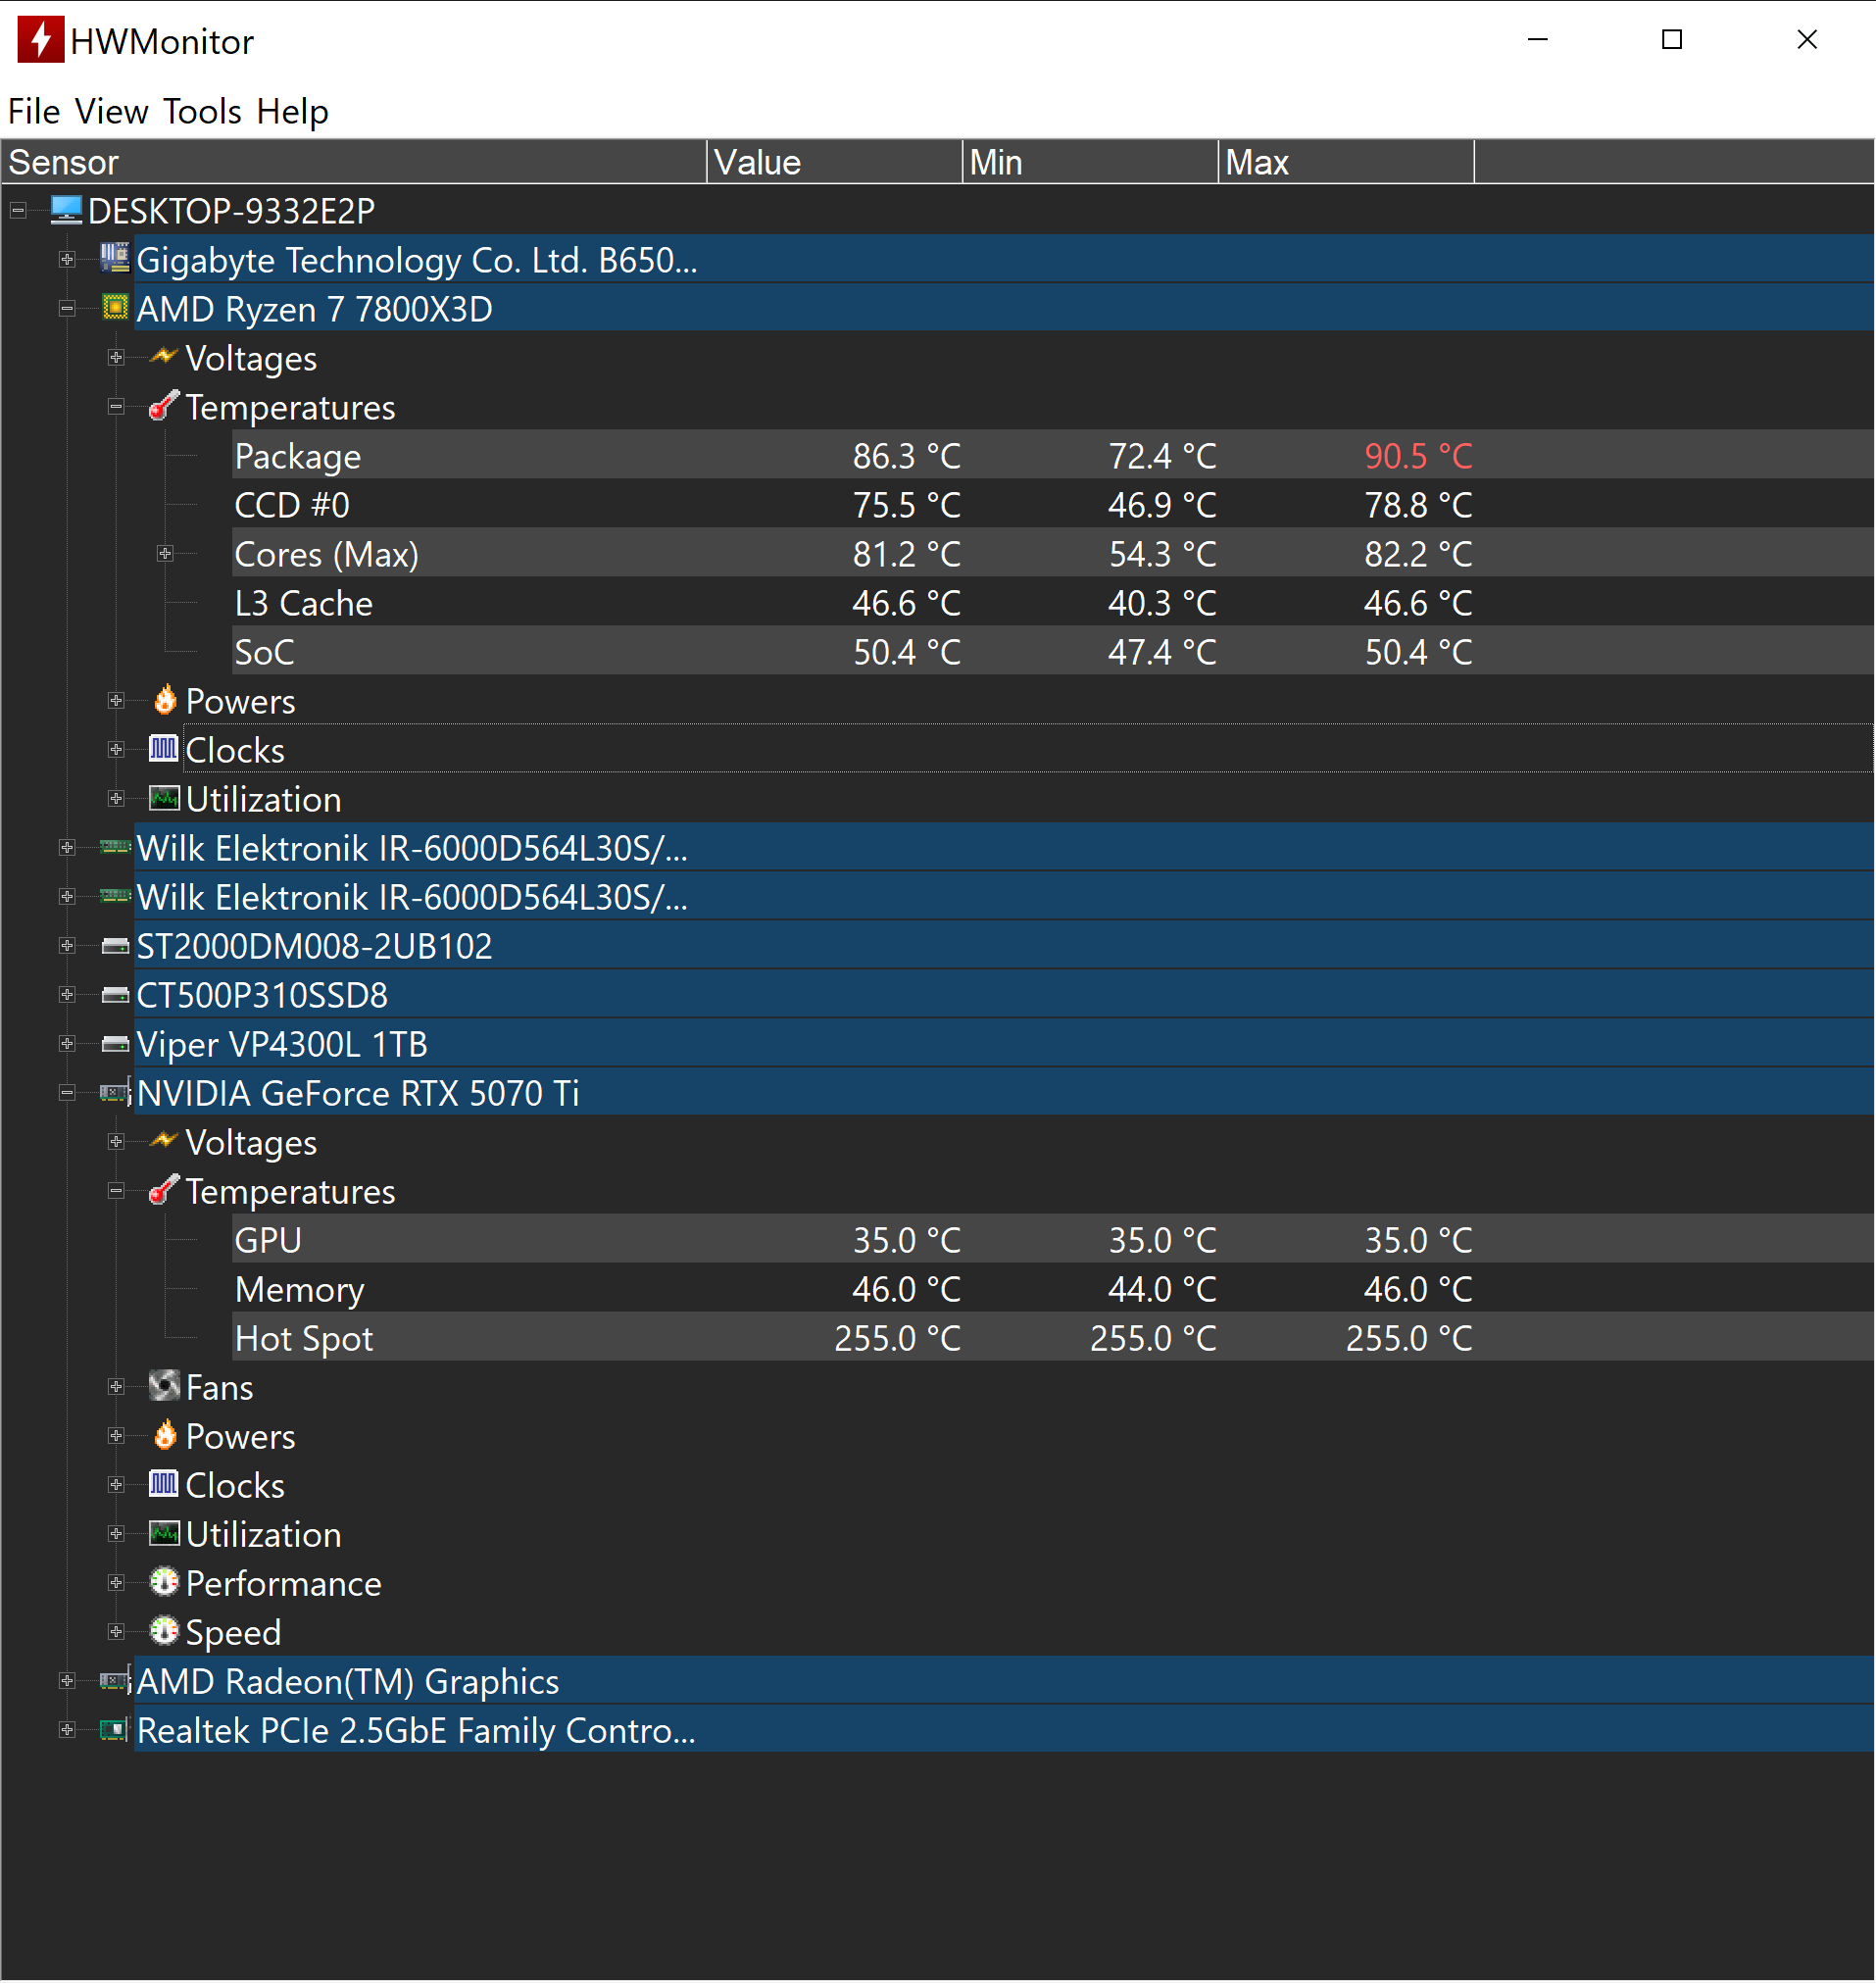The width and height of the screenshot is (1876, 1983).
Task: Expand the Realtek PCIe 2.5GbE node
Action: click(67, 1730)
